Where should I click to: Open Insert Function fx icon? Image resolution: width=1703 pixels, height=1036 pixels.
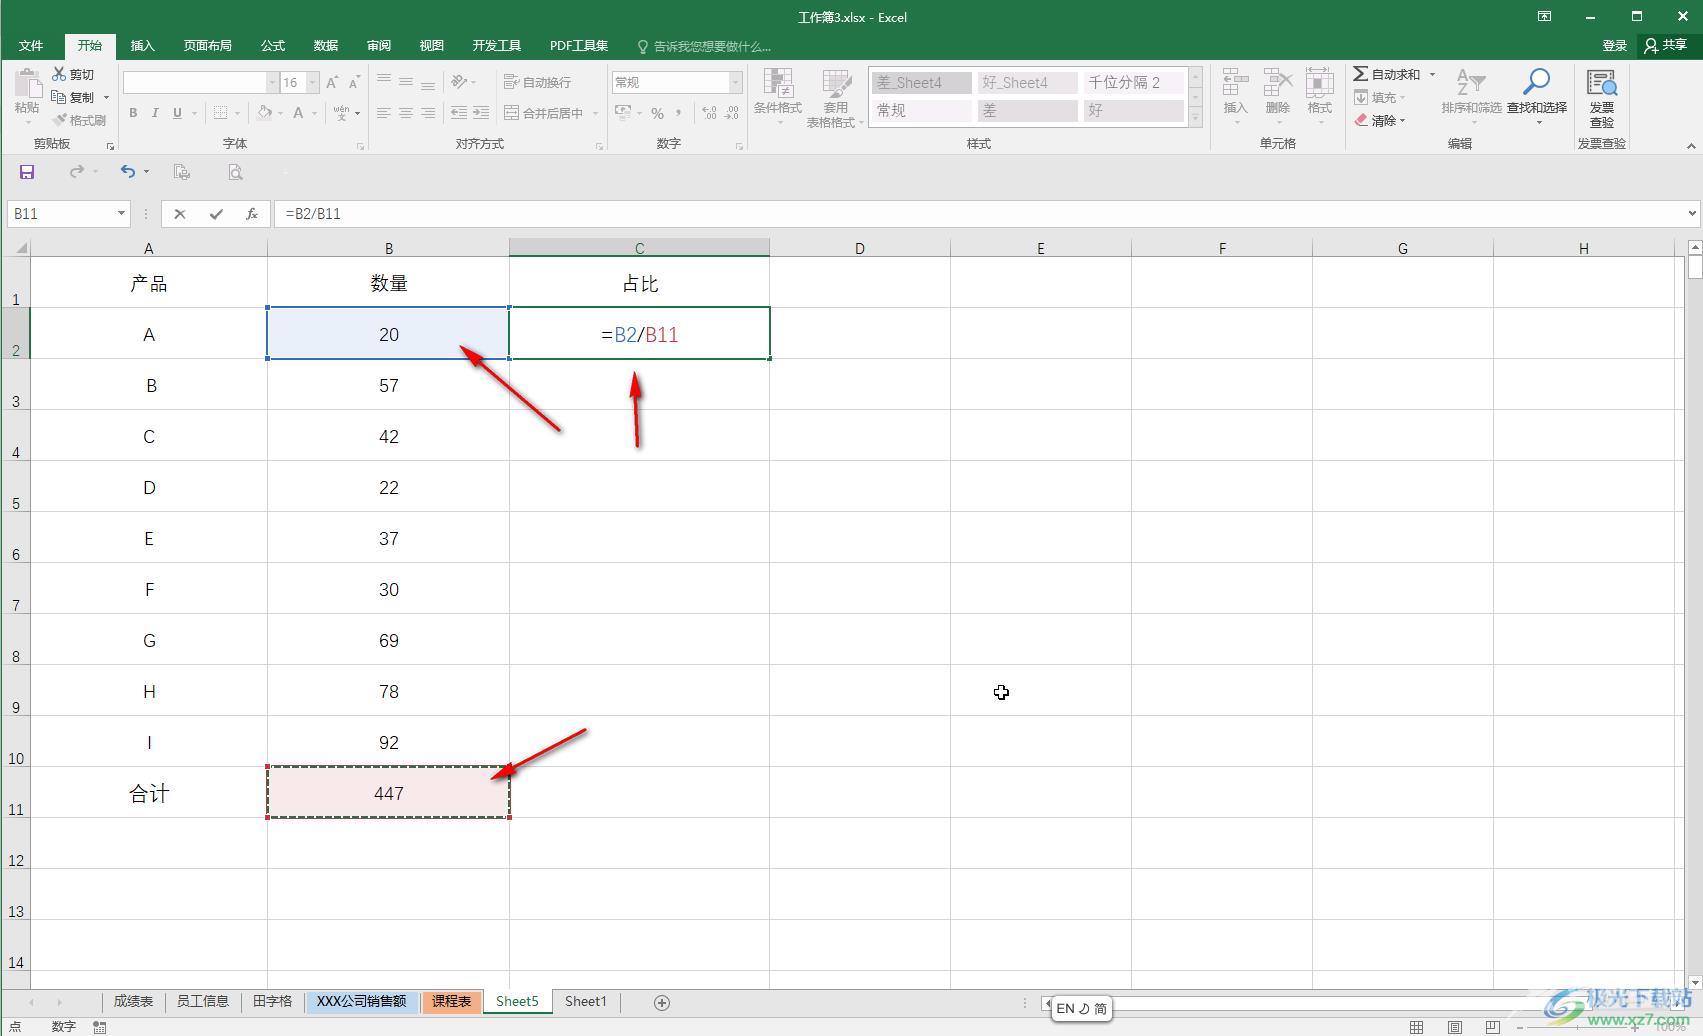click(252, 213)
